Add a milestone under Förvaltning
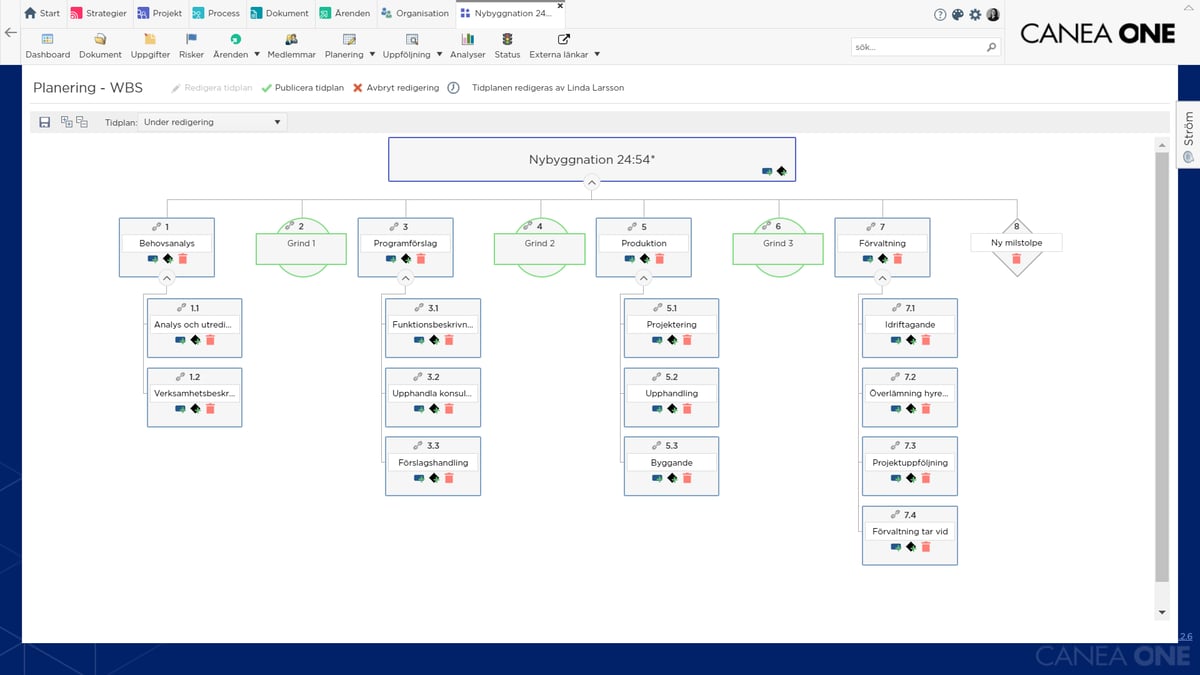The width and height of the screenshot is (1200, 675). [x=881, y=259]
